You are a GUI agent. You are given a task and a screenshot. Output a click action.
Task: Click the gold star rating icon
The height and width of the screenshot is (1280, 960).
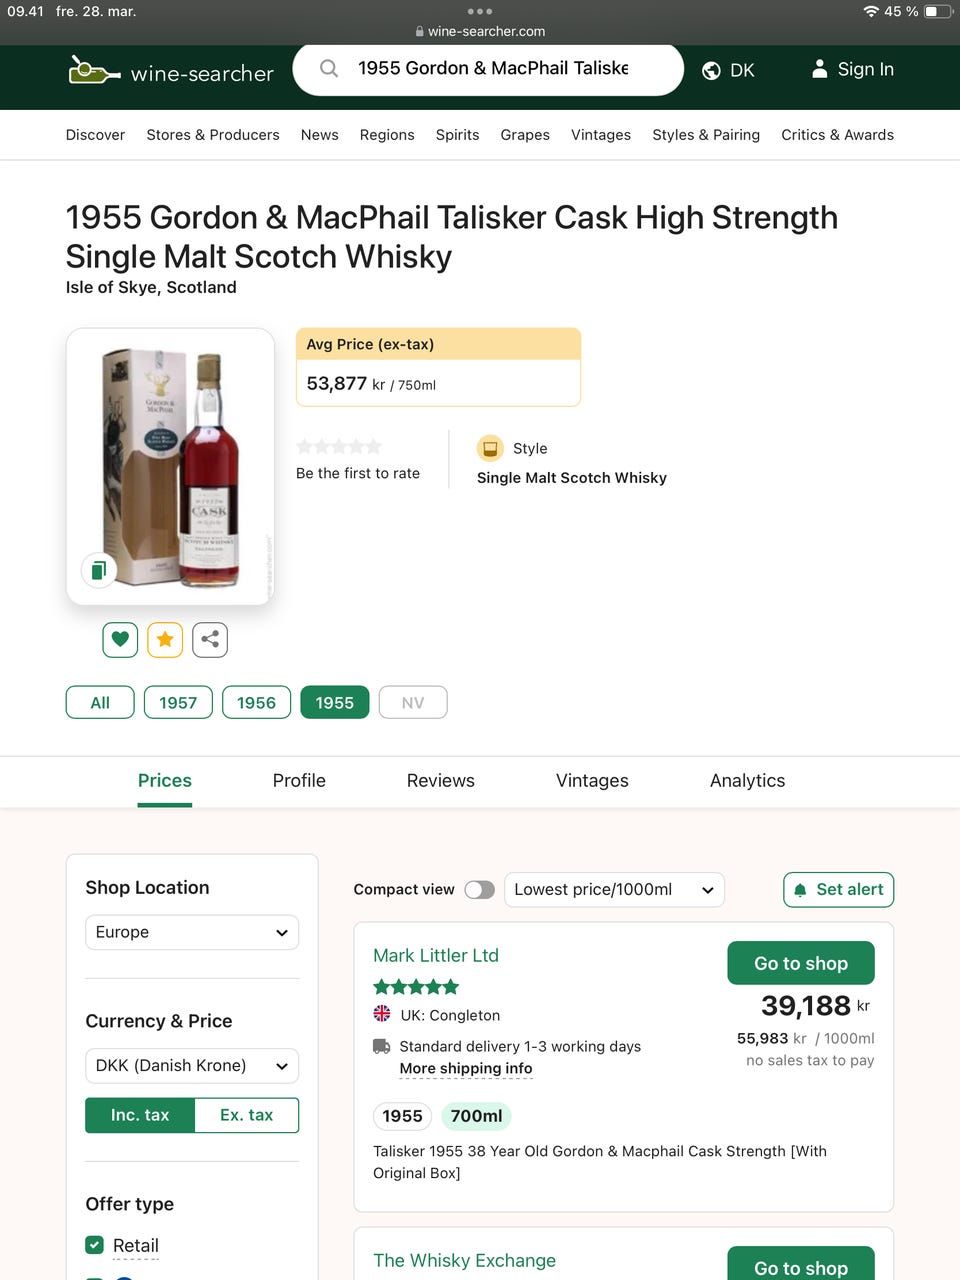(165, 639)
